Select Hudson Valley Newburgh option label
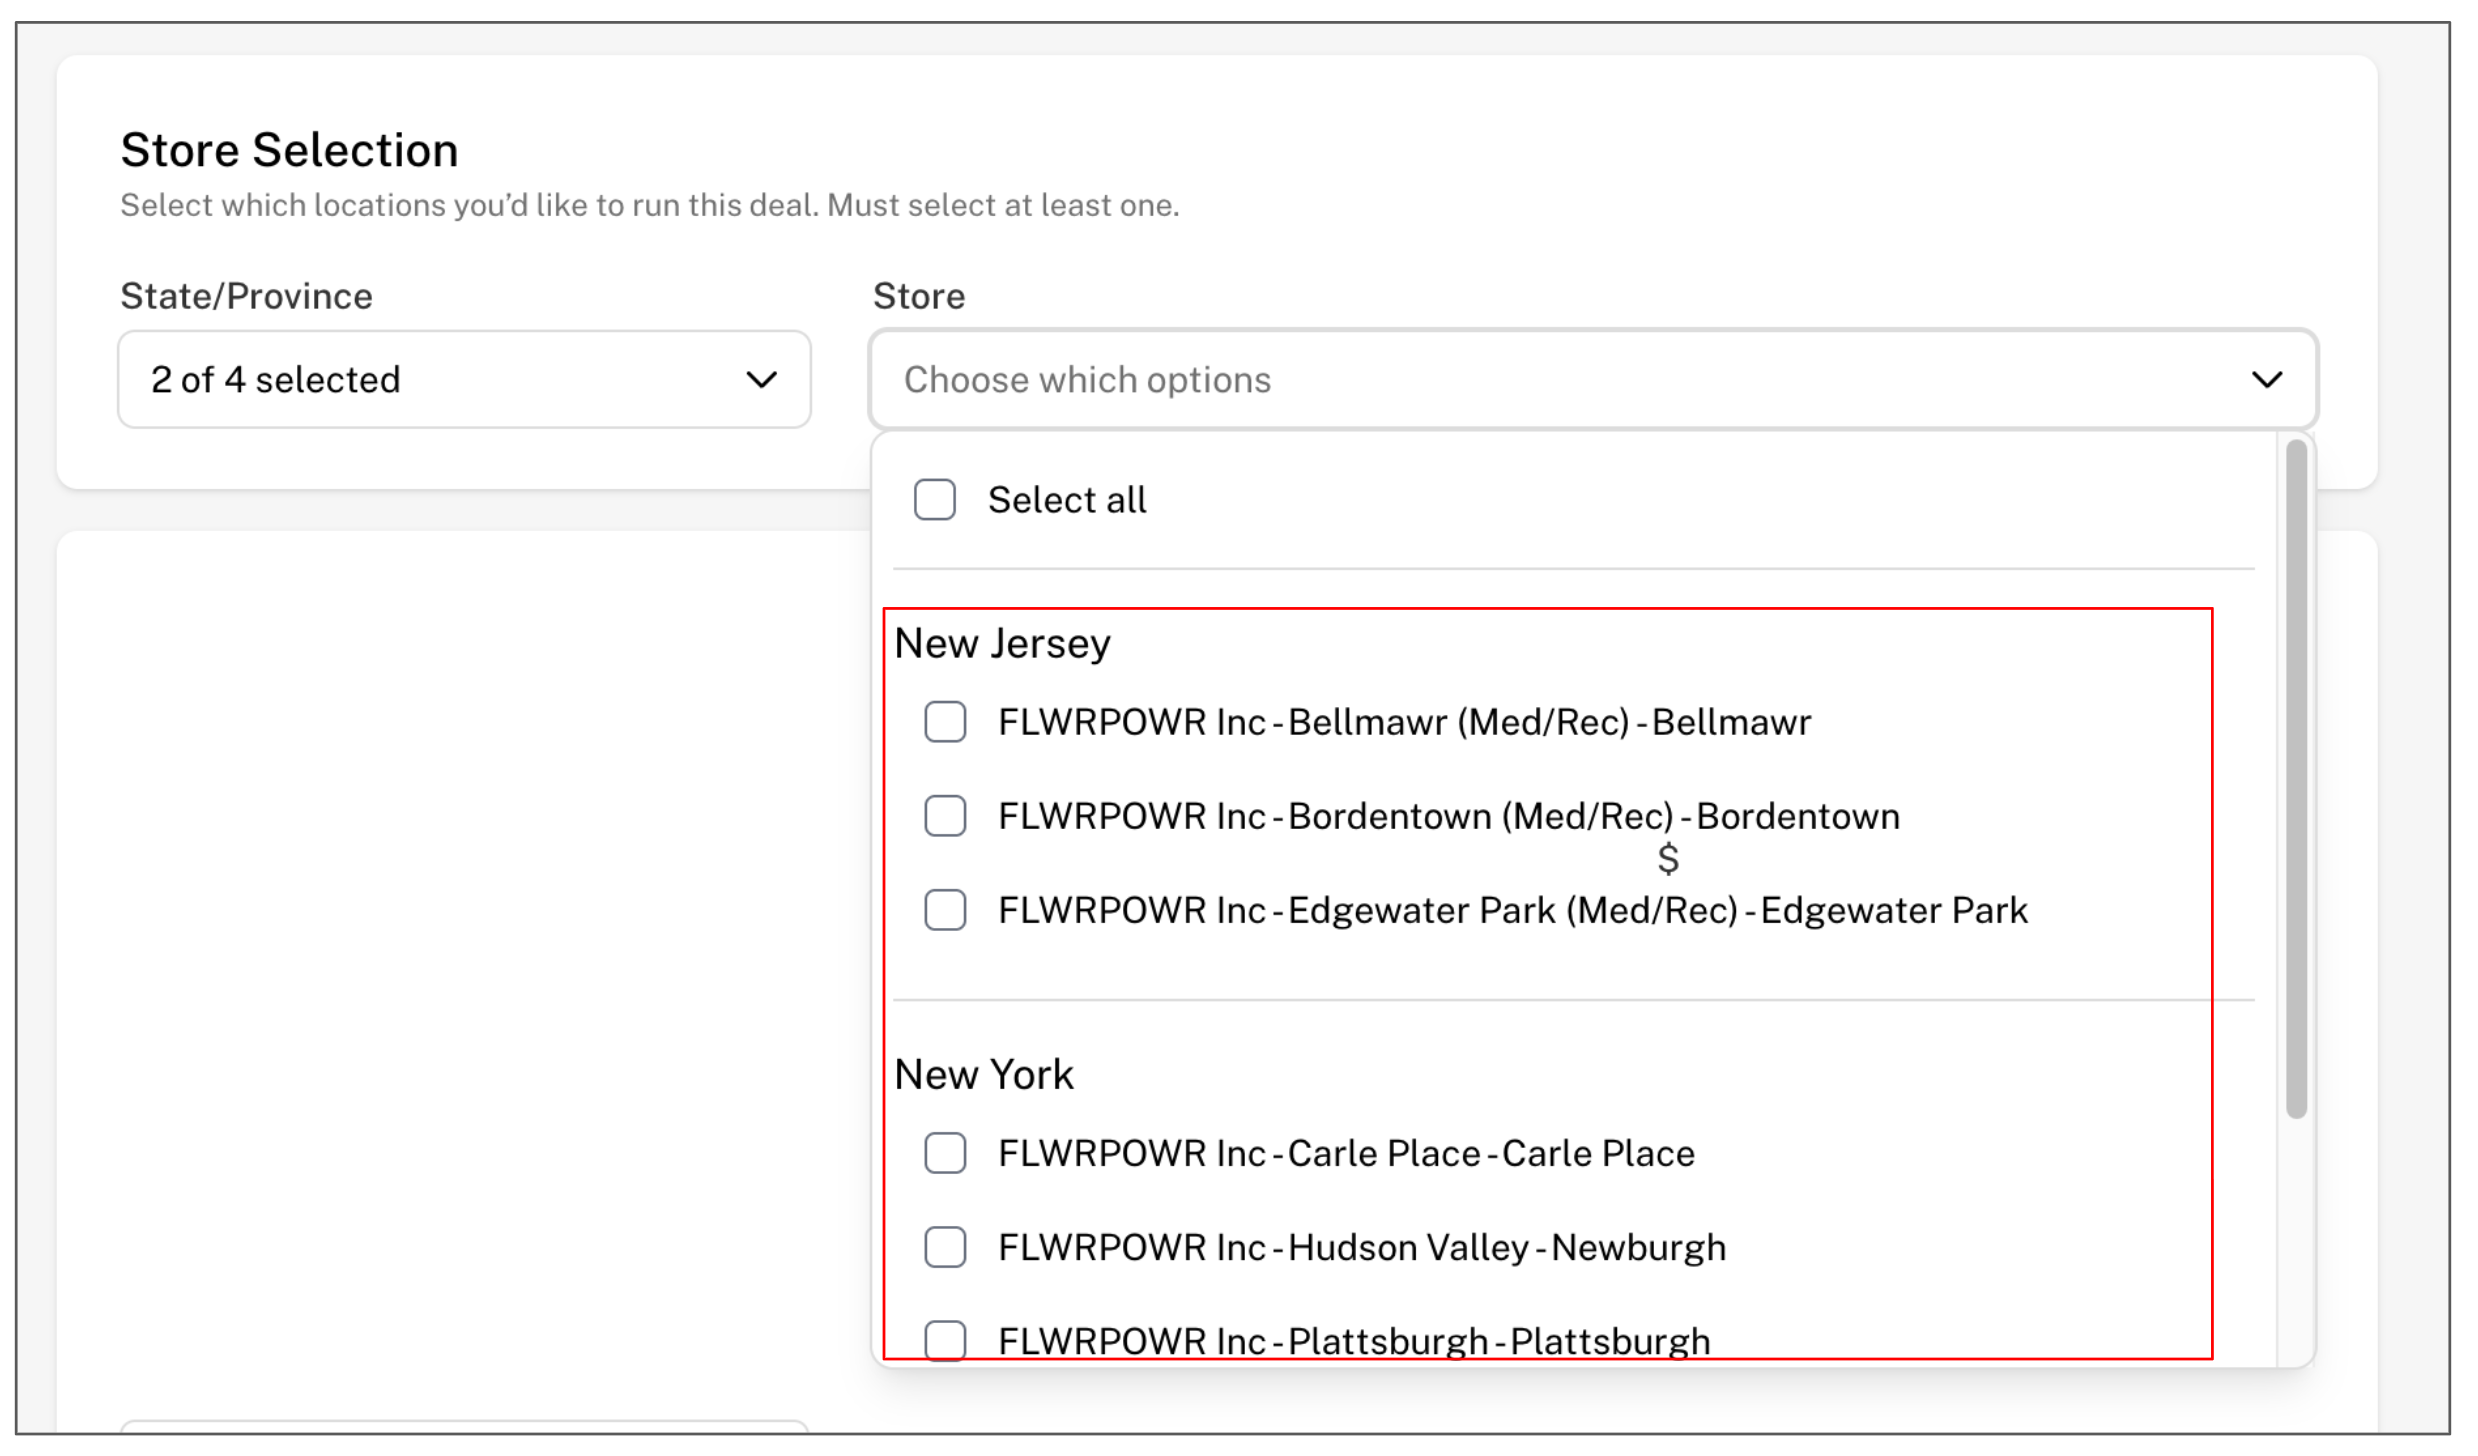The image size is (2478, 1456). pyautogui.click(x=1361, y=1246)
